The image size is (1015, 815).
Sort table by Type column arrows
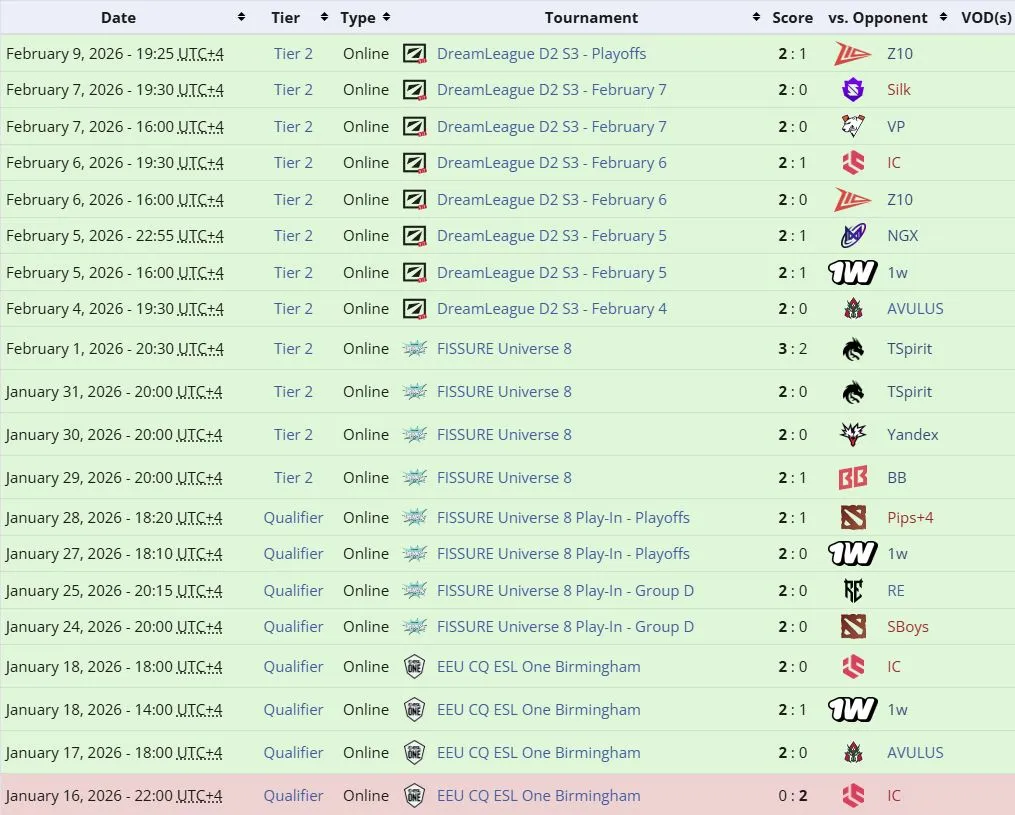click(x=386, y=17)
